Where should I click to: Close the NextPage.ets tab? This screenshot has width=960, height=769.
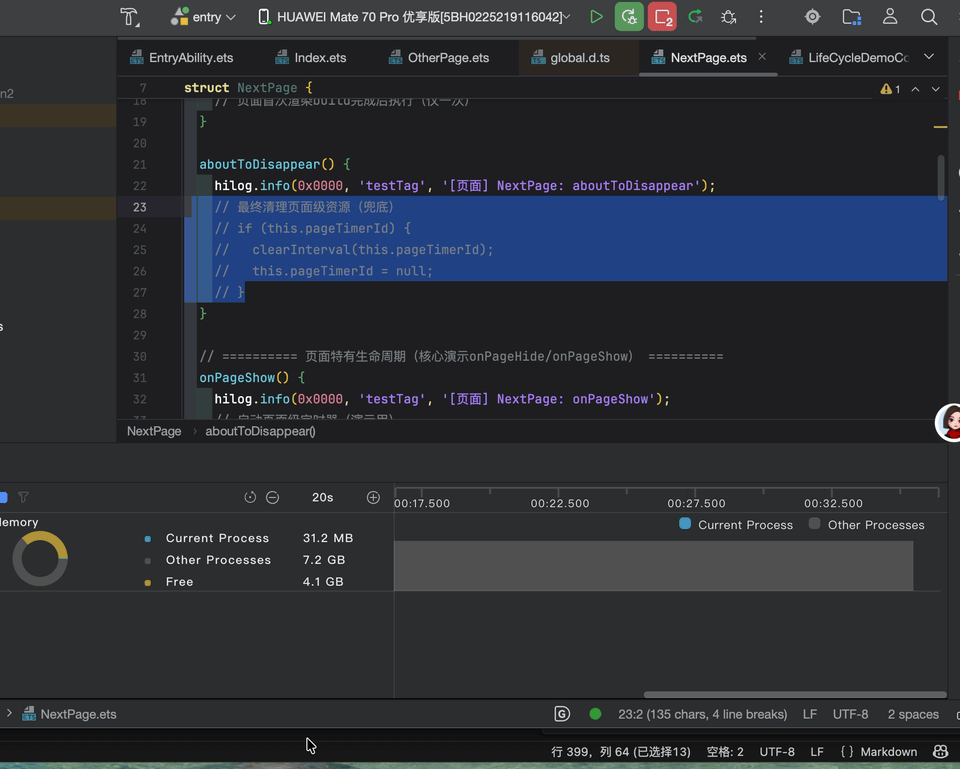762,56
